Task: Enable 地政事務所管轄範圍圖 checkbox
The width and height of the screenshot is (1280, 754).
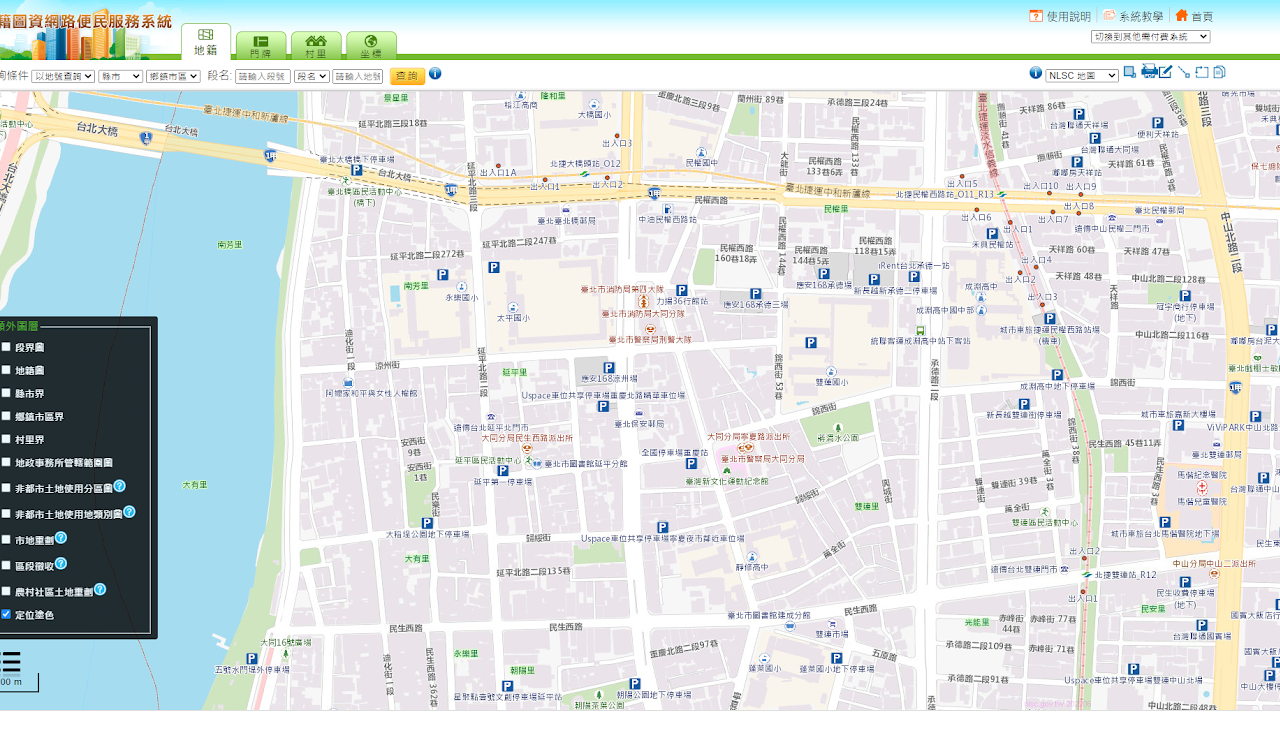Action: [x=6, y=462]
